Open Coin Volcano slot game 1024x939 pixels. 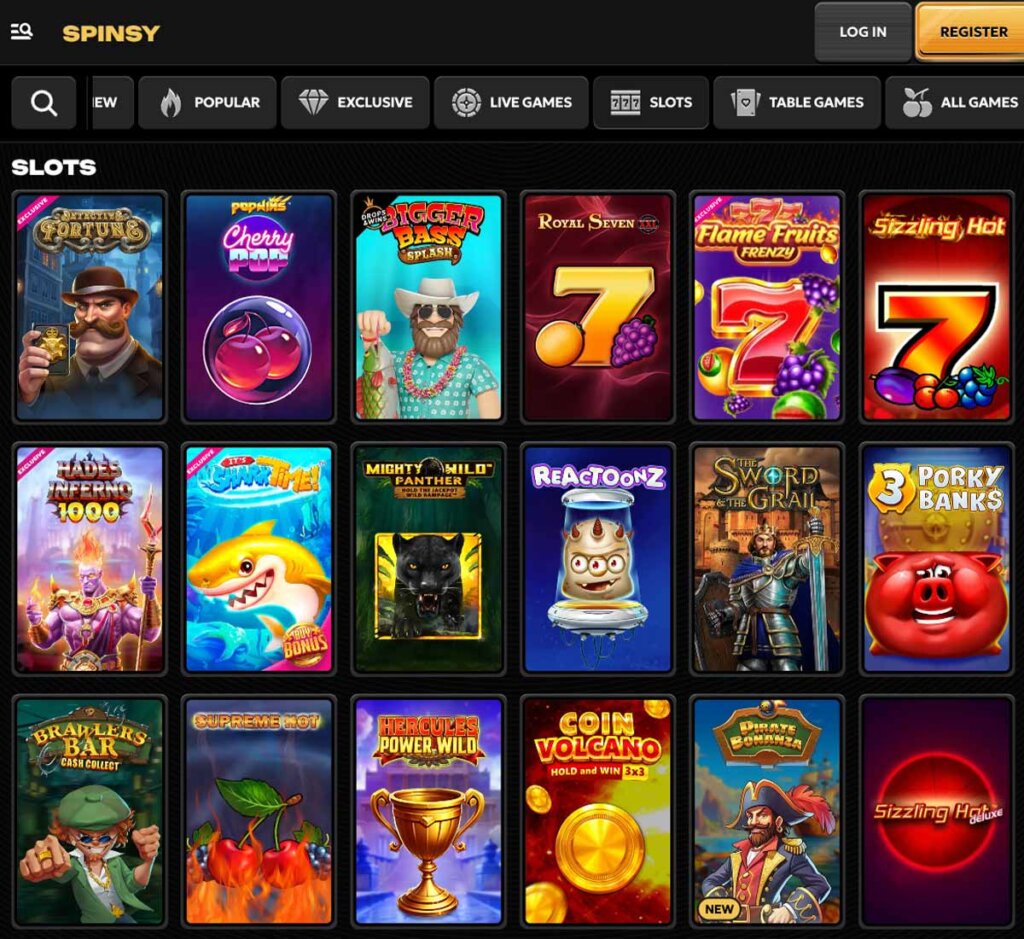coord(598,811)
